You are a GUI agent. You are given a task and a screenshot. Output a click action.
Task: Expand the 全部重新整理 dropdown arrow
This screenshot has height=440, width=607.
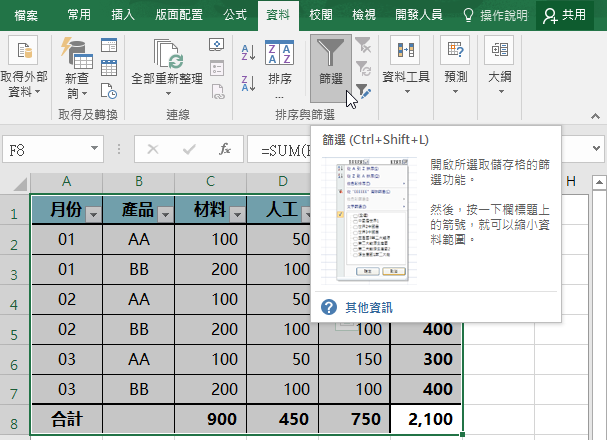point(168,94)
